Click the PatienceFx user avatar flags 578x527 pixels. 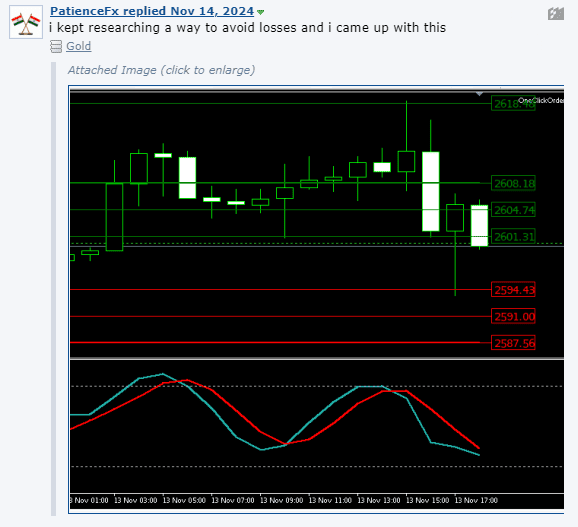pyautogui.click(x=26, y=22)
